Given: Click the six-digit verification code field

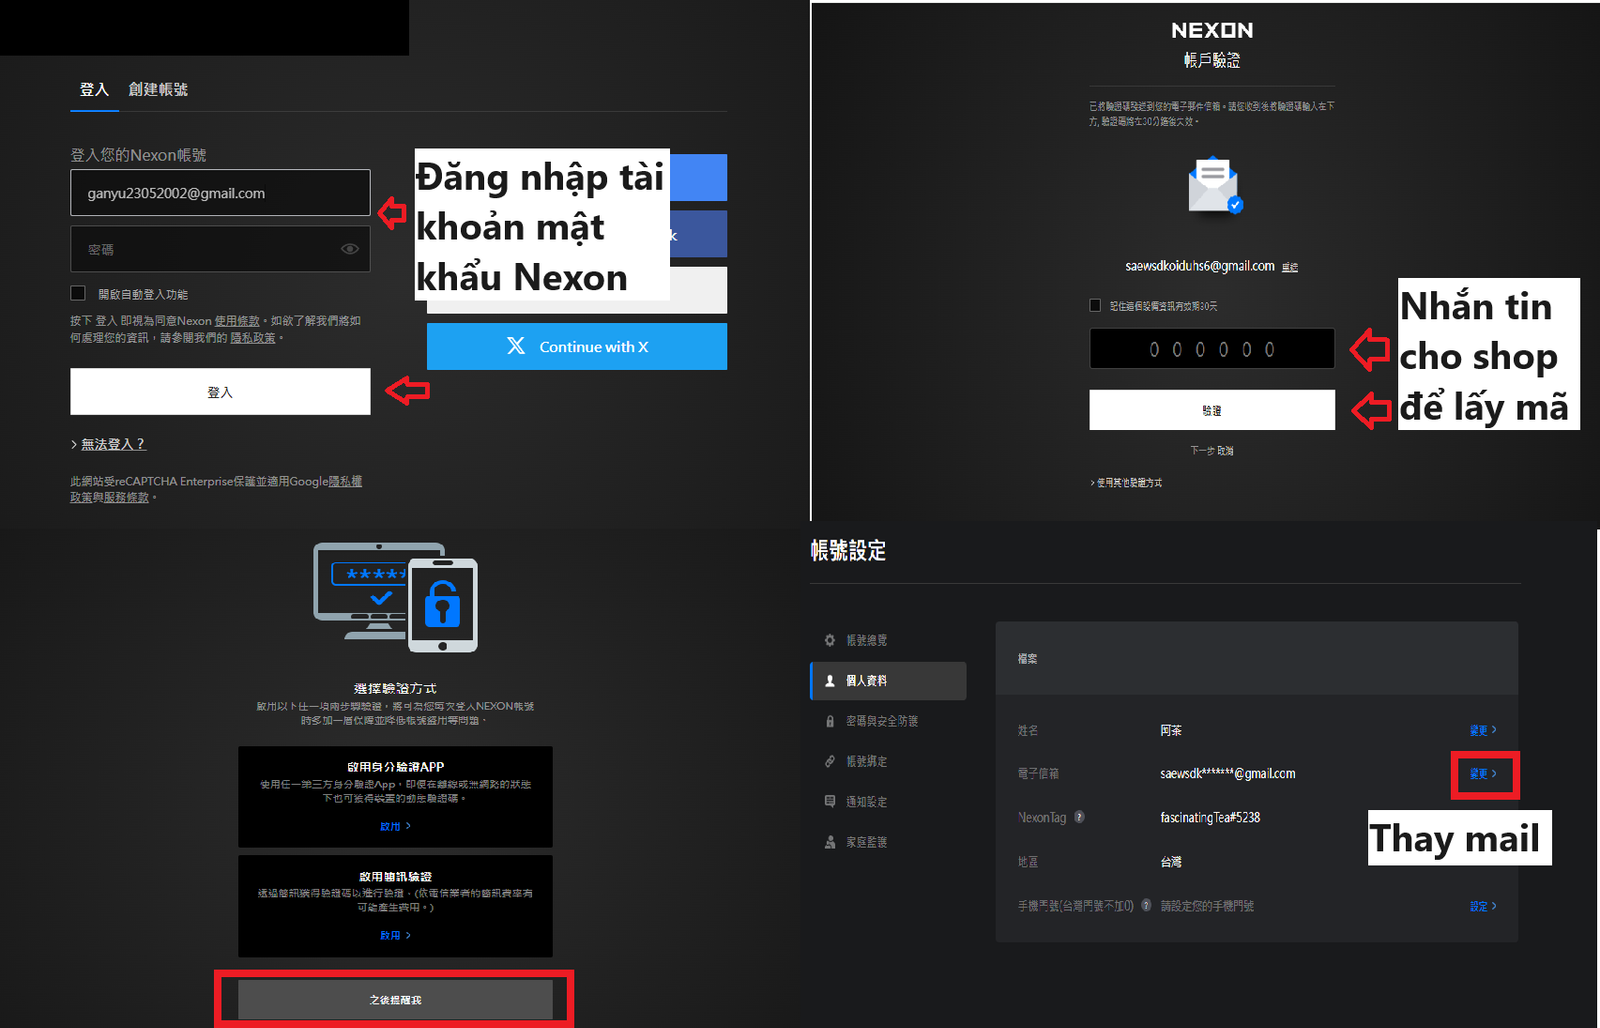Looking at the screenshot, I should tap(1212, 349).
